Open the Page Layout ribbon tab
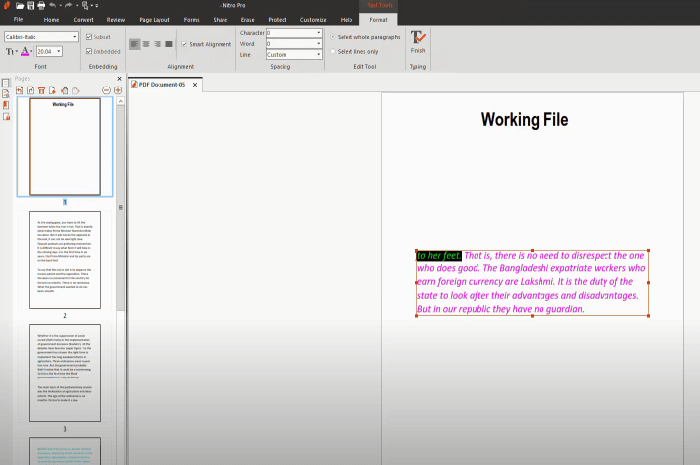Screen dimensions: 700x465 153,19
